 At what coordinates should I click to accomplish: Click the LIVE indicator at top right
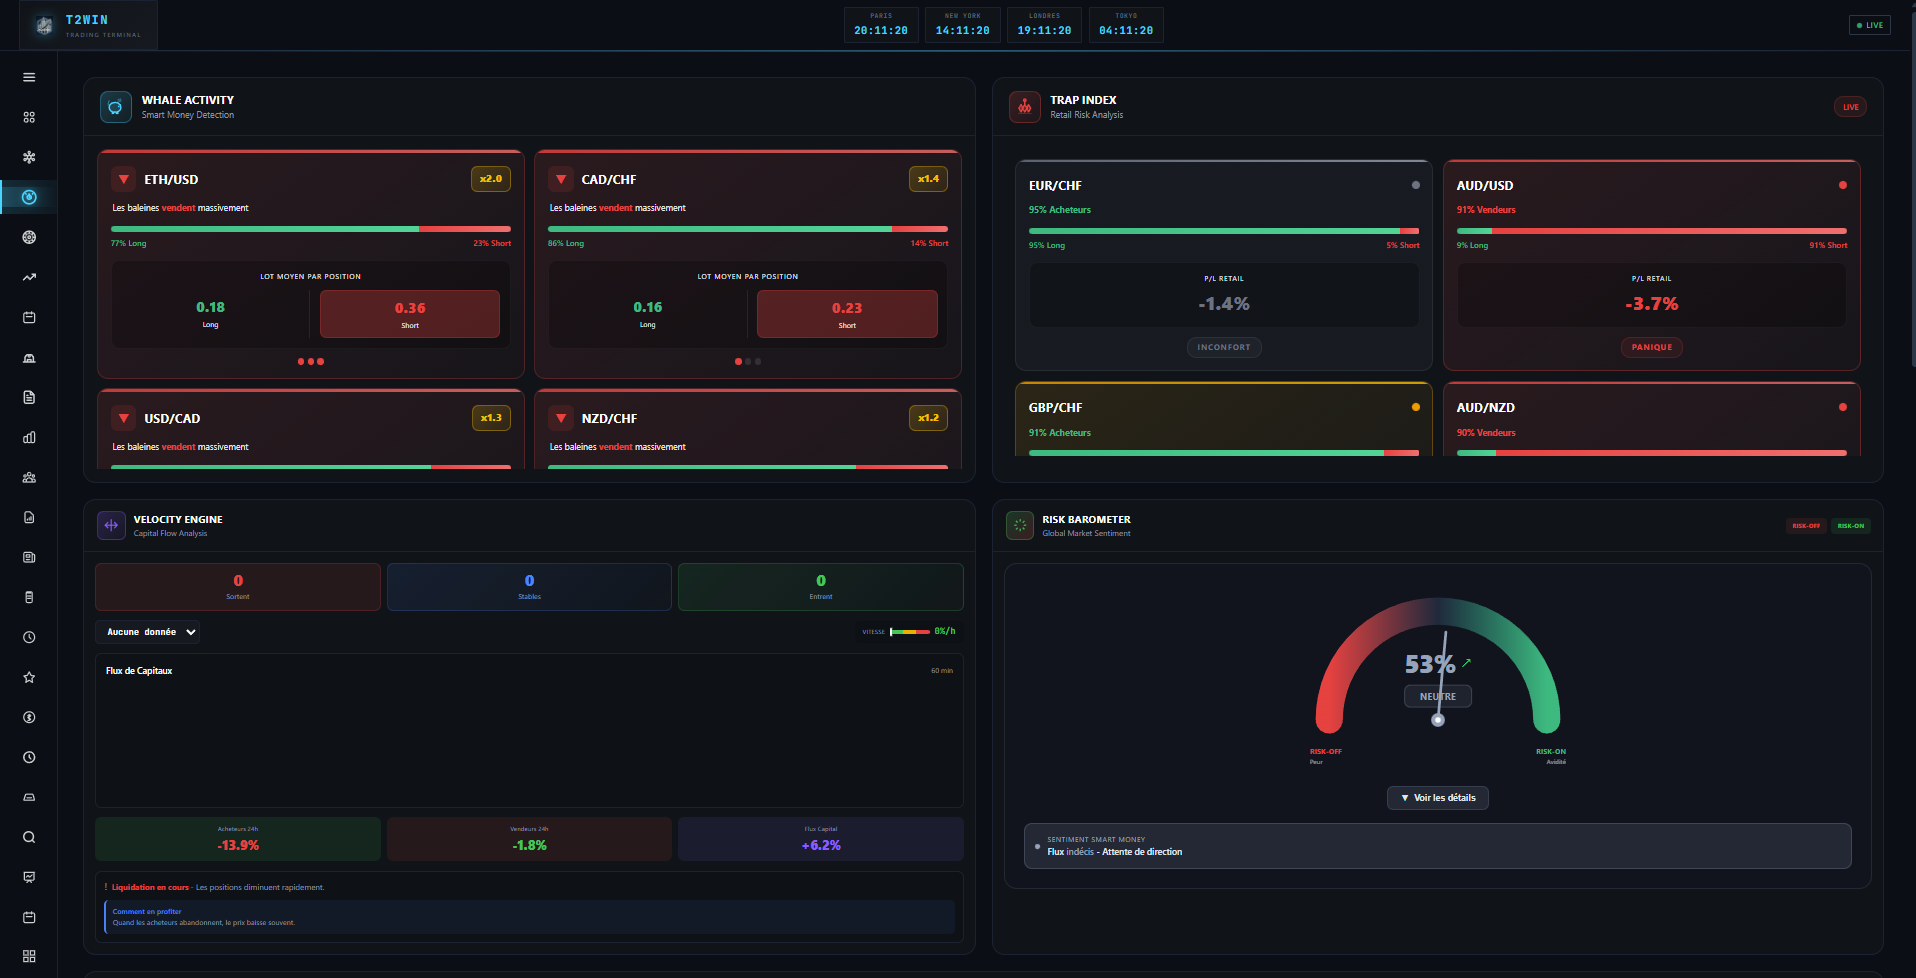pos(1869,24)
